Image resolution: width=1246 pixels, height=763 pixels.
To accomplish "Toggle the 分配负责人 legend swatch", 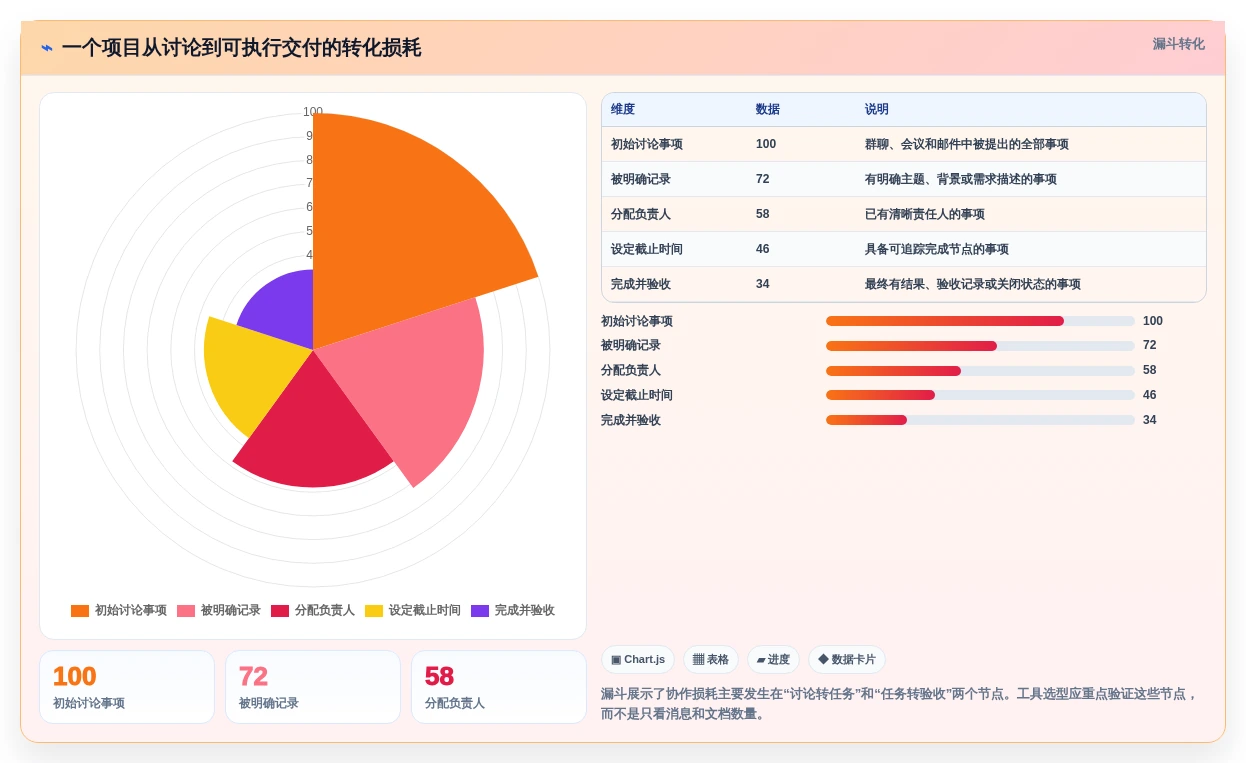I will coord(280,611).
